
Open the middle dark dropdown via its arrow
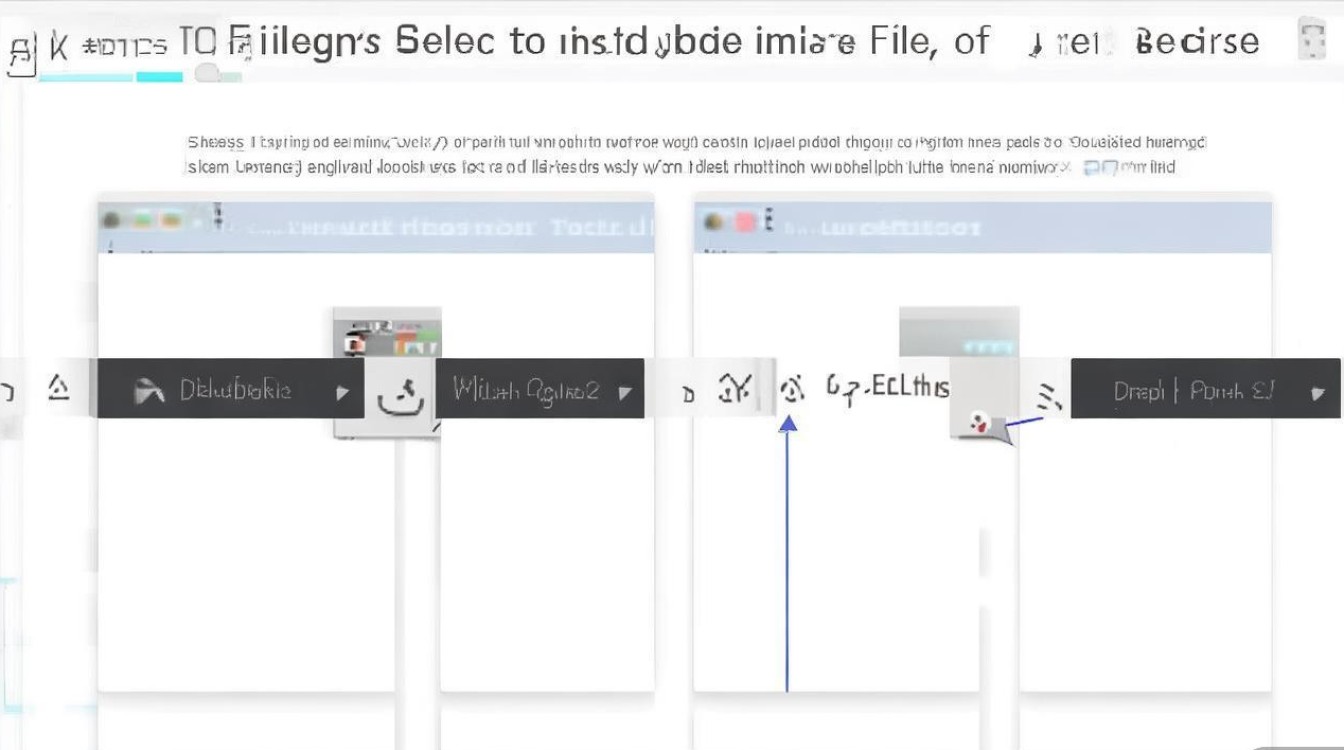coord(625,392)
